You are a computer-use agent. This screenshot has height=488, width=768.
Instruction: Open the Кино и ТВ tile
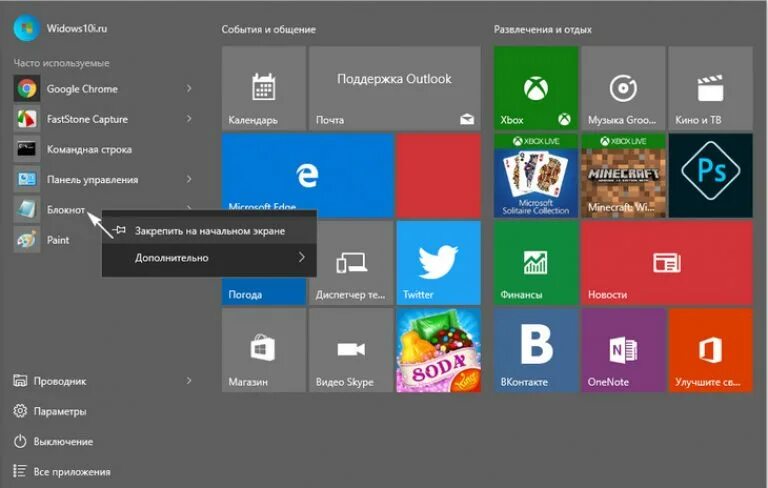[x=710, y=88]
